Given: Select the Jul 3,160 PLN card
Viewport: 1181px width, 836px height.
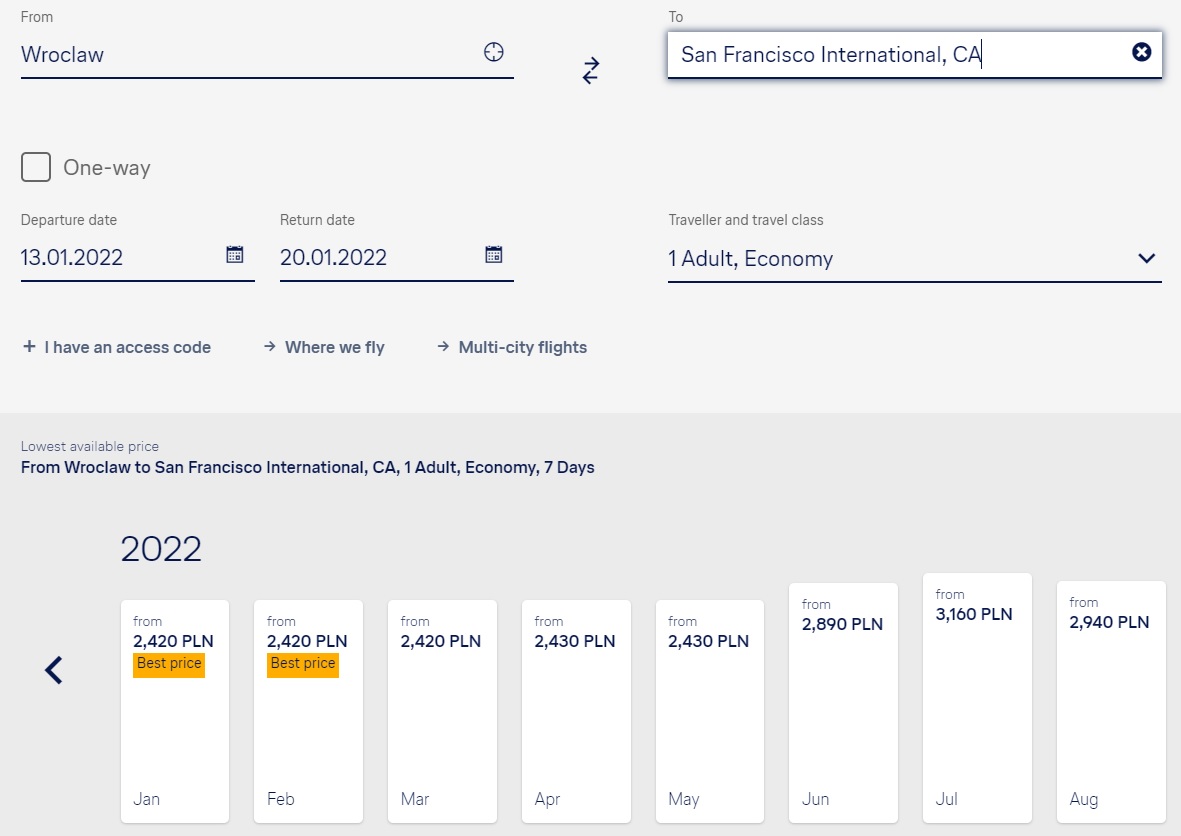Looking at the screenshot, I should (x=977, y=697).
